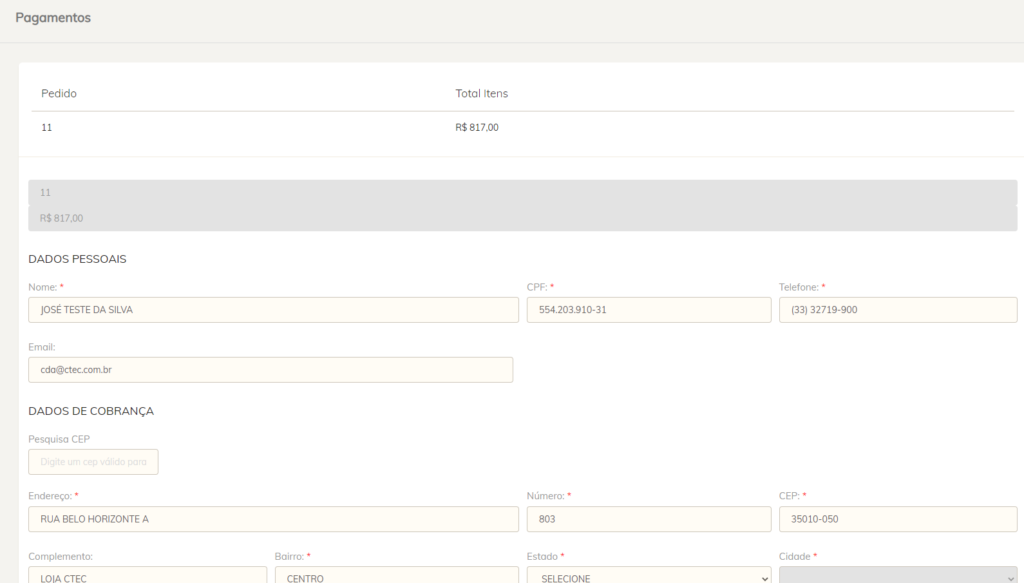Viewport: 1024px width, 583px height.
Task: Open the Cidade dropdown
Action: pos(898,575)
